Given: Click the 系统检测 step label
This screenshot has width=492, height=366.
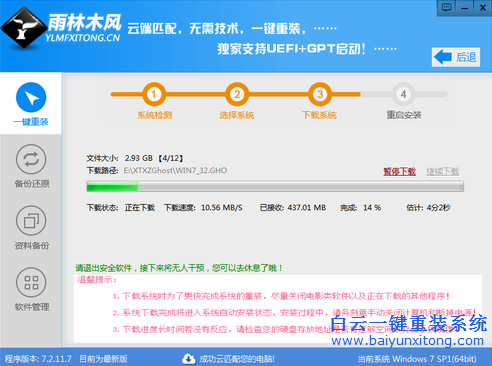Looking at the screenshot, I should pos(154,115).
